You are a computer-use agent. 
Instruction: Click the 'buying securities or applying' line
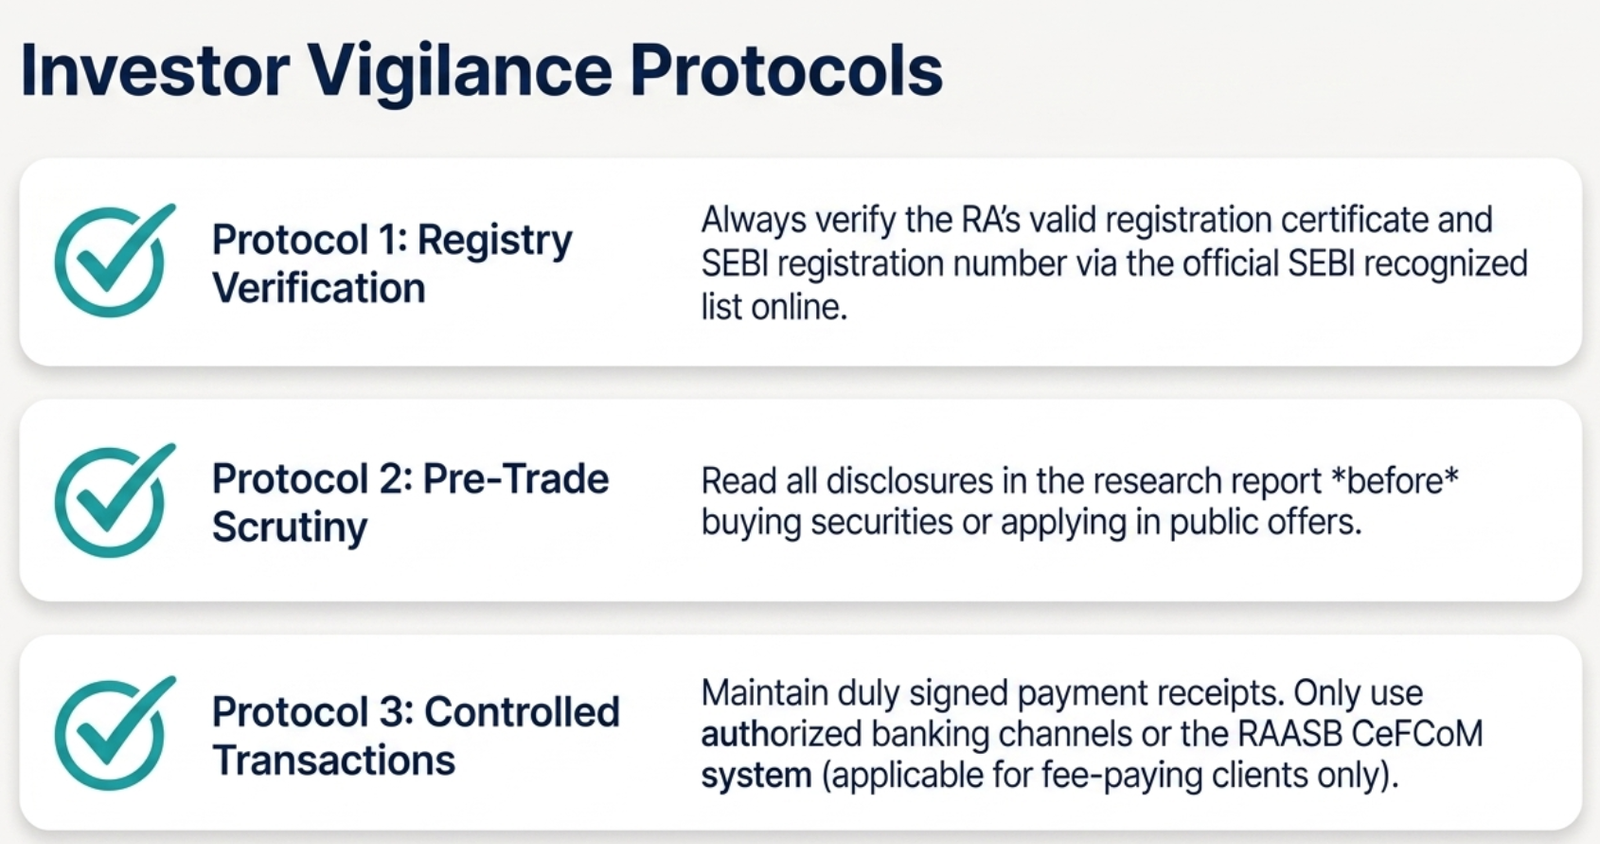tap(1031, 523)
